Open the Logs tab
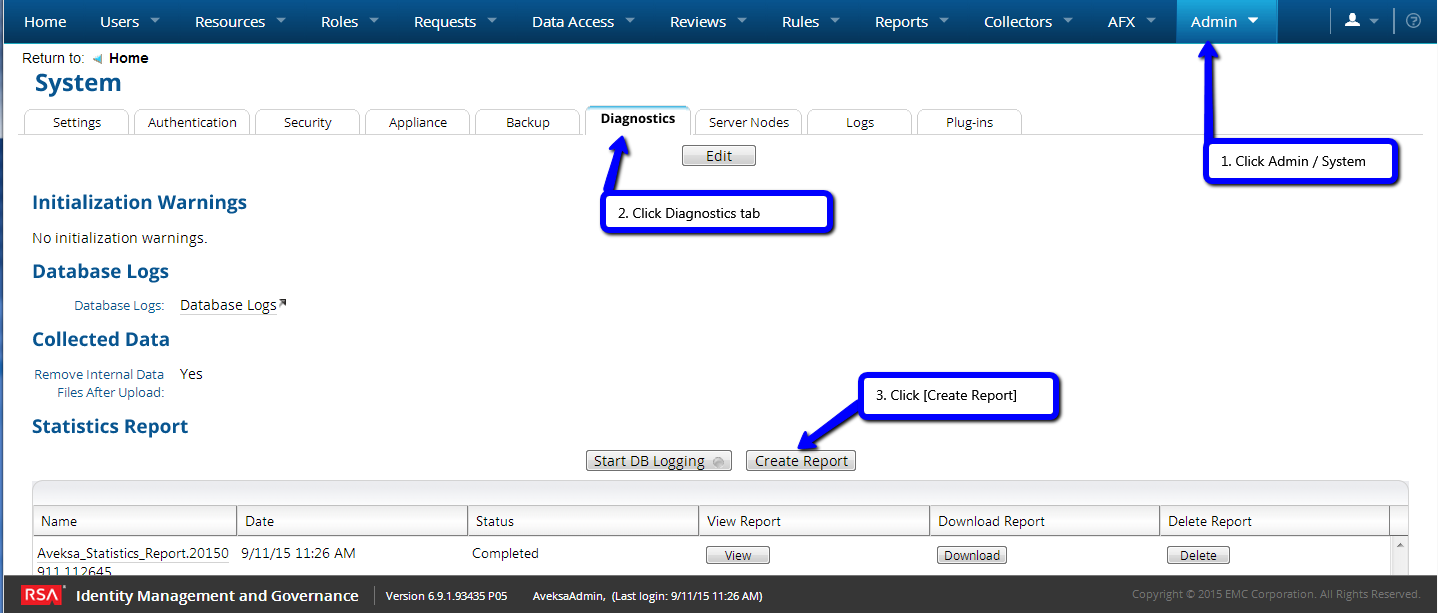The width and height of the screenshot is (1438, 613). (858, 121)
